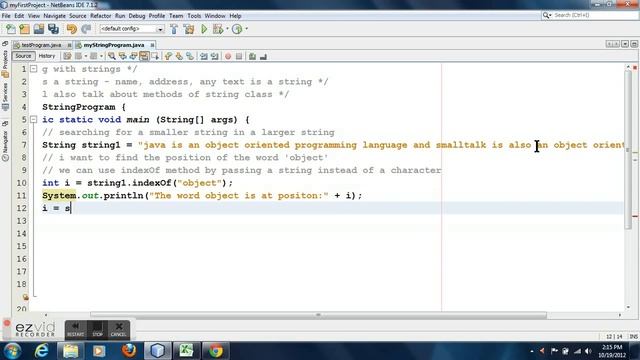
Task: Click Stop on the ezvid recorder
Action: pos(97,330)
